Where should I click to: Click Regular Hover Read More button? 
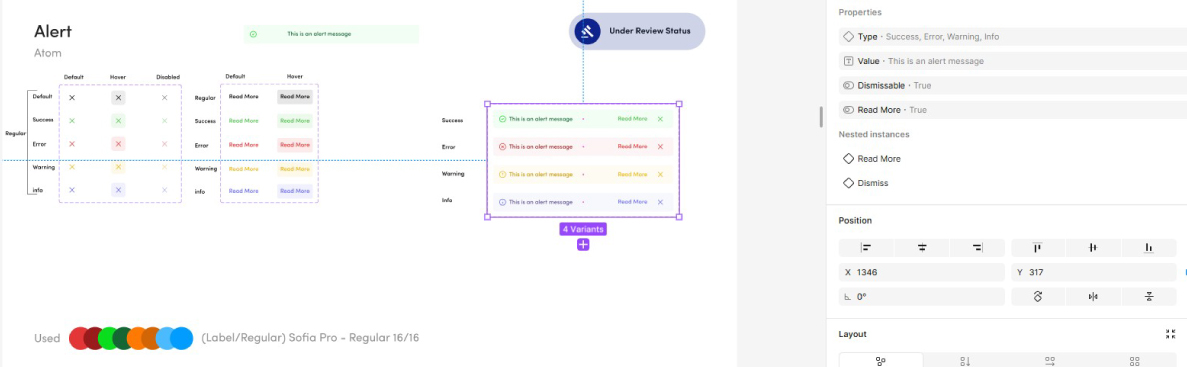pyautogui.click(x=294, y=97)
